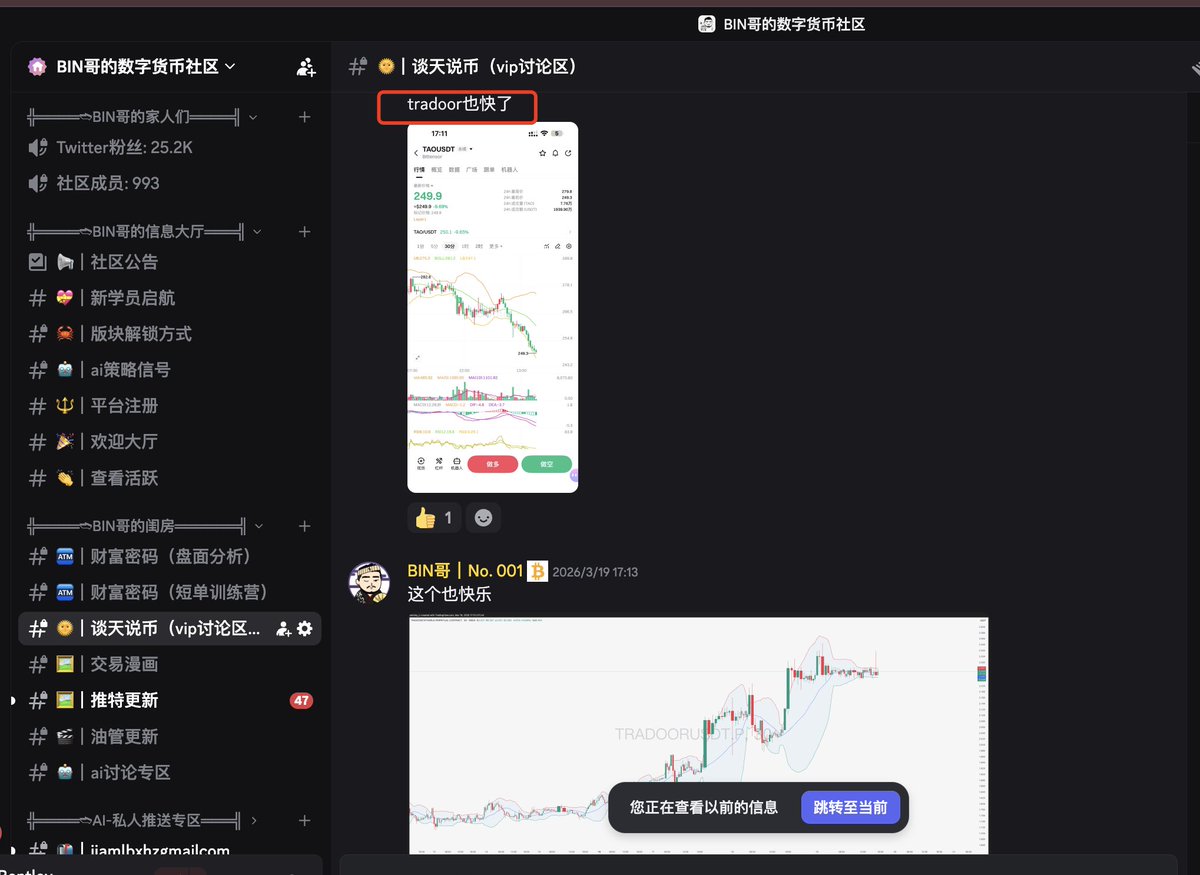The width and height of the screenshot is (1200, 875).
Task: Open the TAOUSDT phone screenshot image
Action: [493, 307]
